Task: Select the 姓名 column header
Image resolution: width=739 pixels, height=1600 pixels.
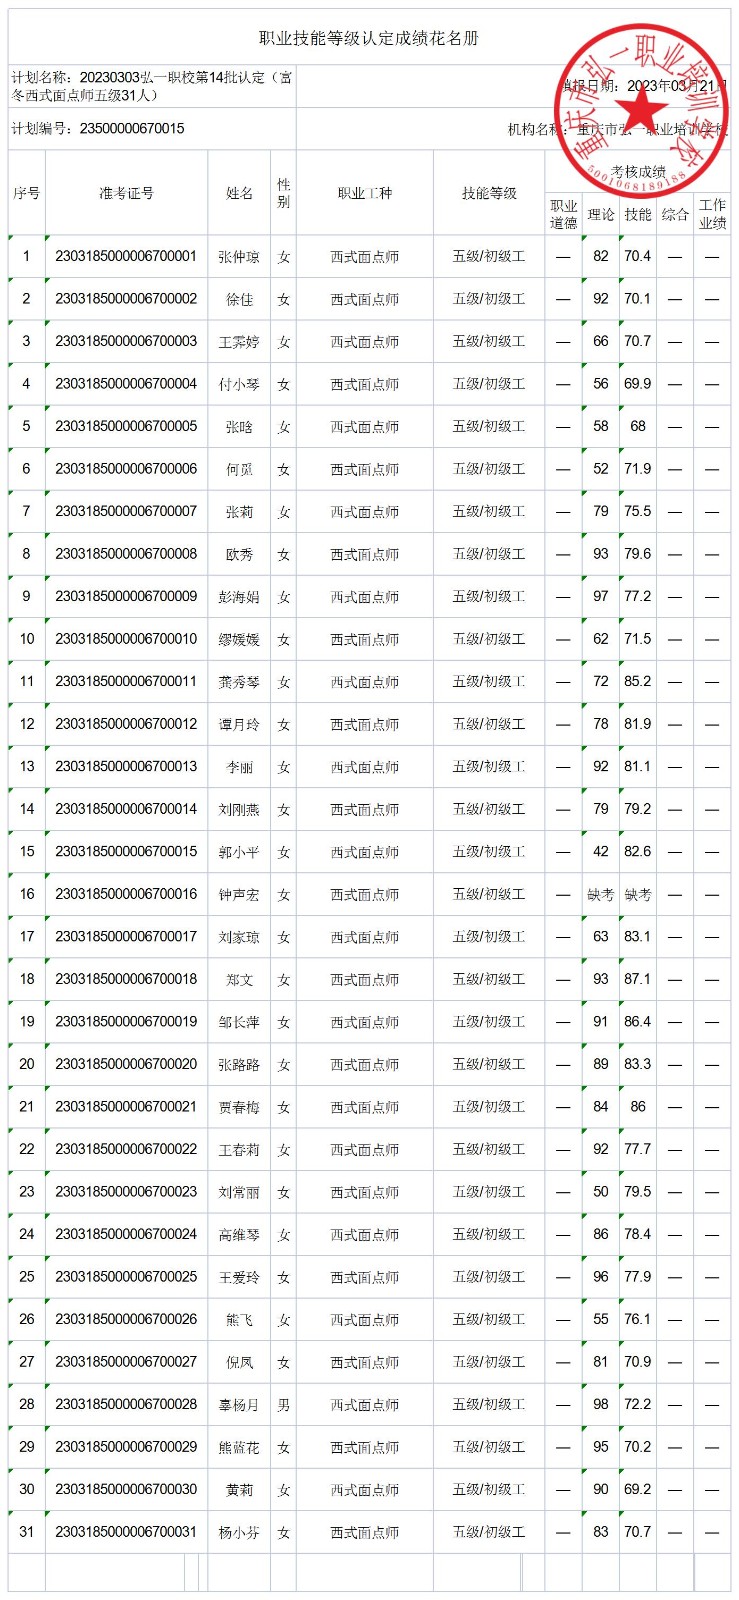Action: (239, 193)
